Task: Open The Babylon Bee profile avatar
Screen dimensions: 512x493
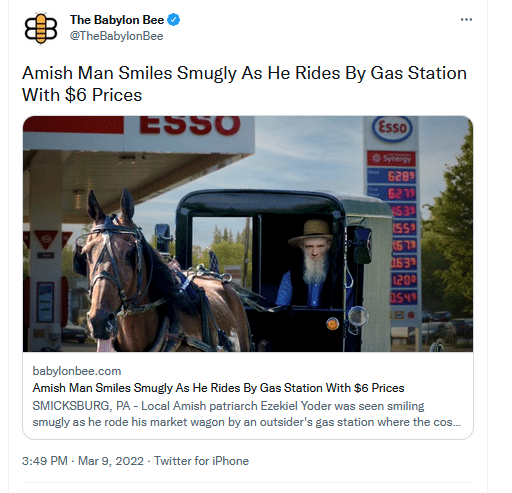Action: click(x=41, y=28)
